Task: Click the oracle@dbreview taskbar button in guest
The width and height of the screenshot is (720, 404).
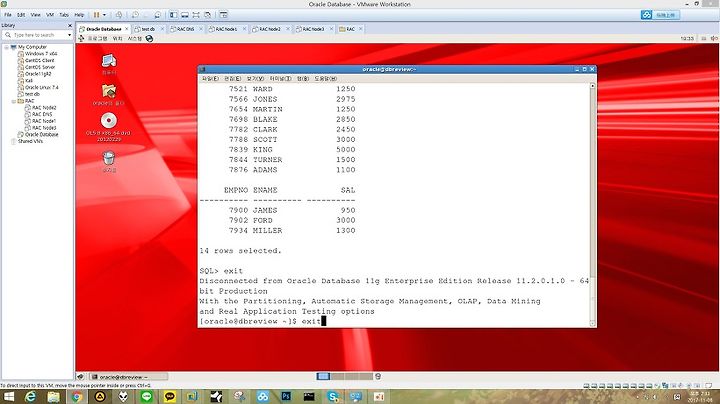Action: [x=129, y=377]
